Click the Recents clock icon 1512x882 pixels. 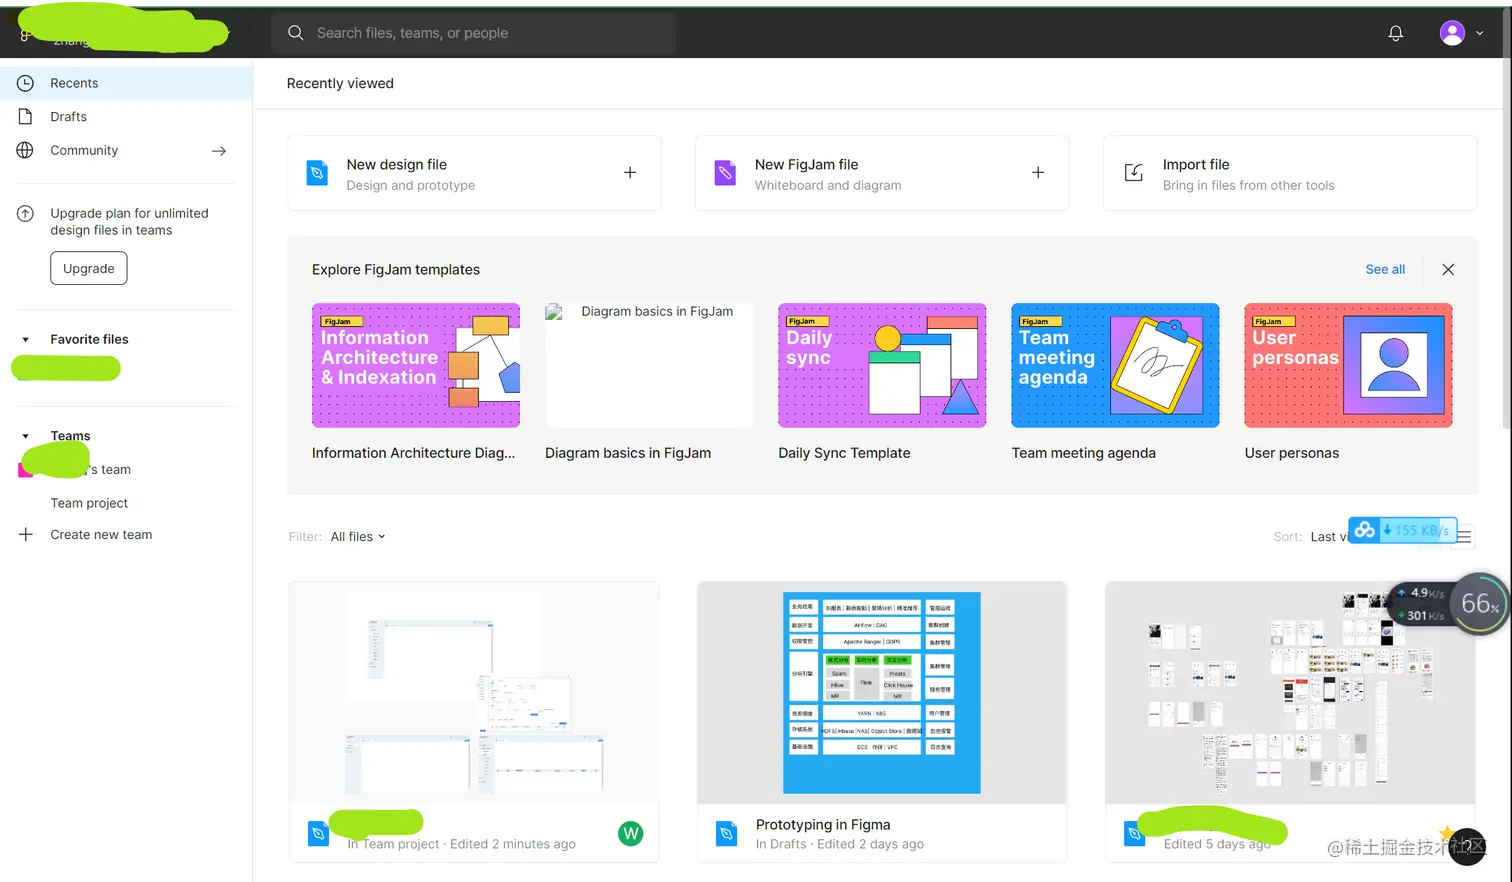coord(26,83)
